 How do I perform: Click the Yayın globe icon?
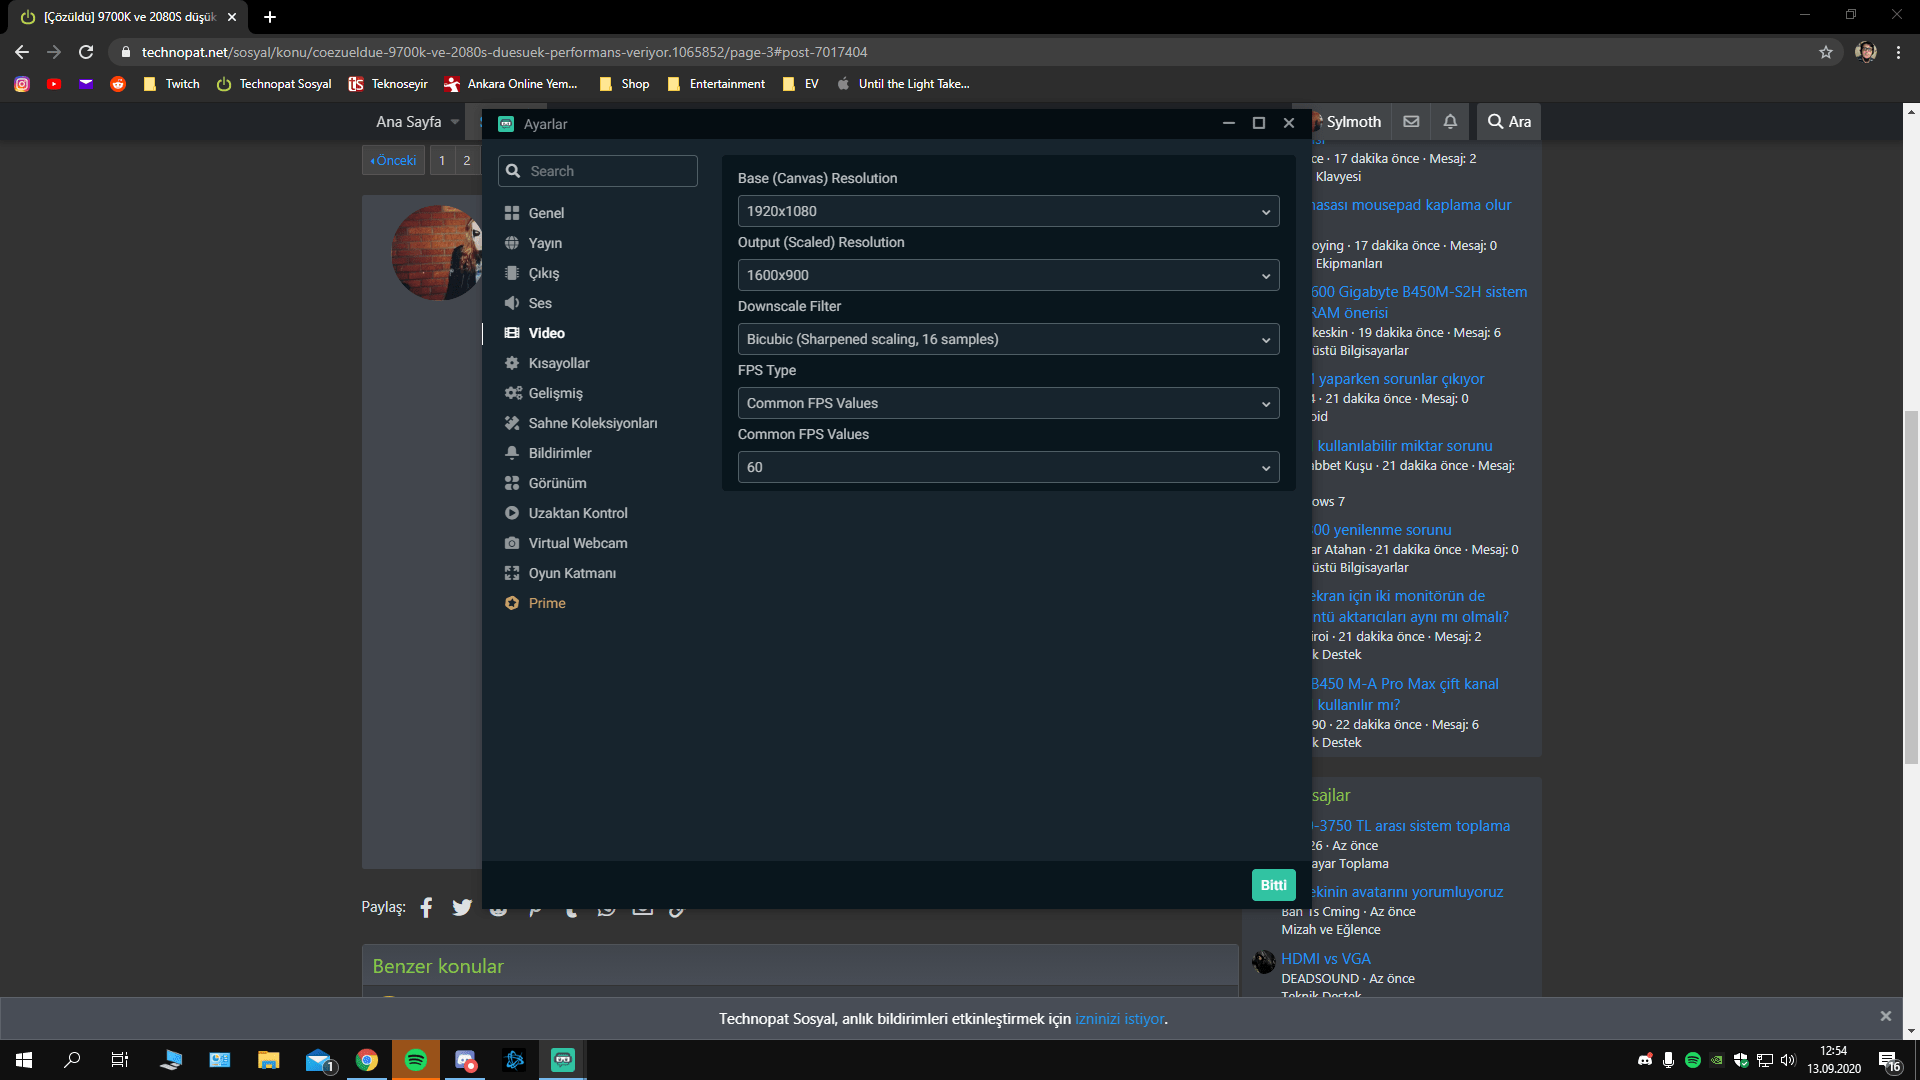click(x=512, y=243)
